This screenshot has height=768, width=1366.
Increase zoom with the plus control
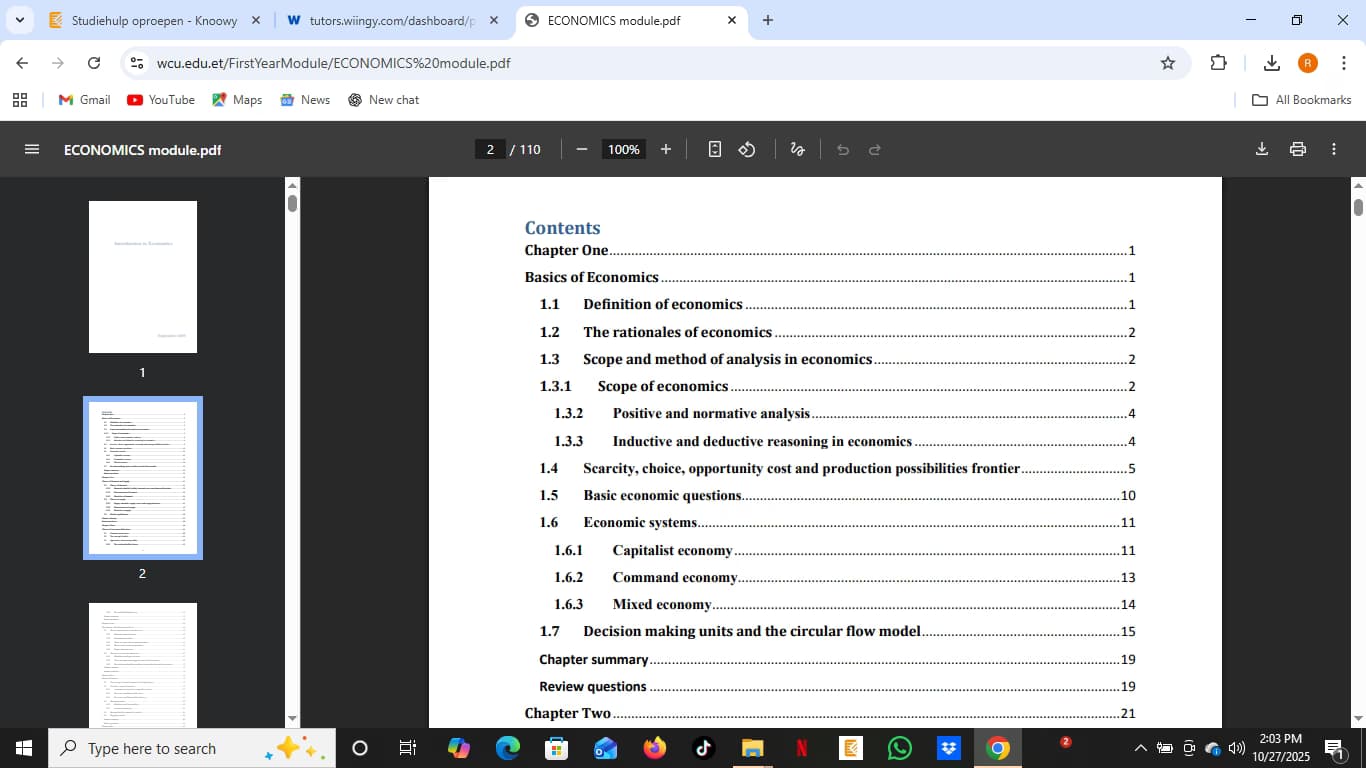point(666,149)
